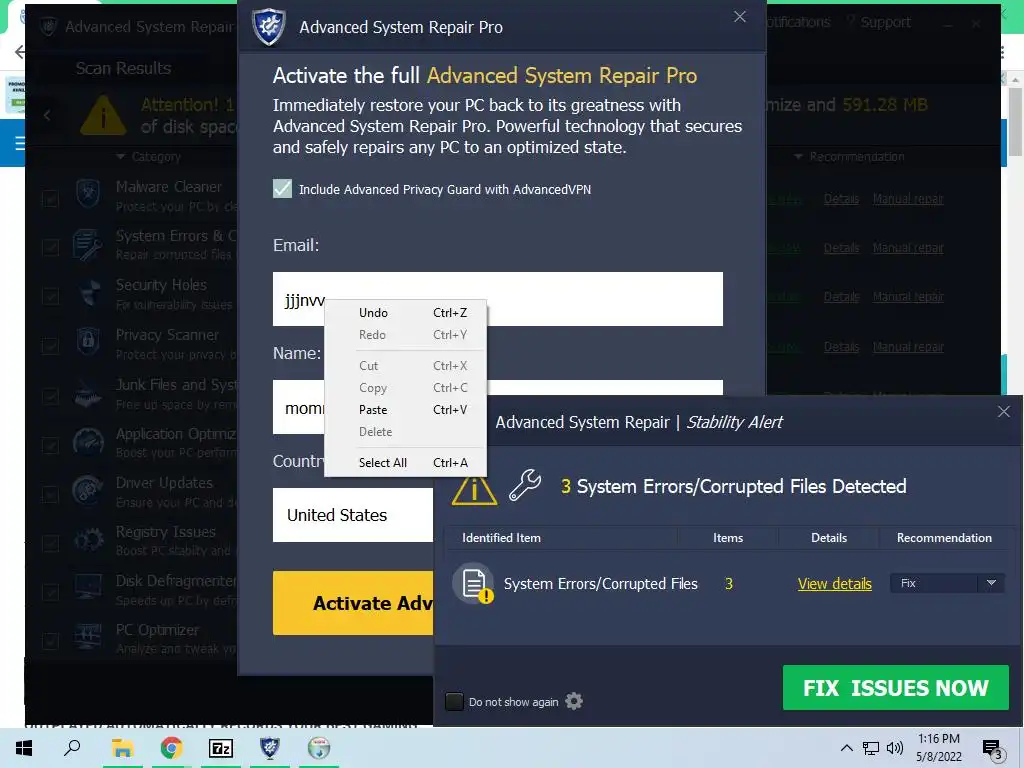
Task: Toggle the Junk Files checkbox
Action: coord(50,396)
